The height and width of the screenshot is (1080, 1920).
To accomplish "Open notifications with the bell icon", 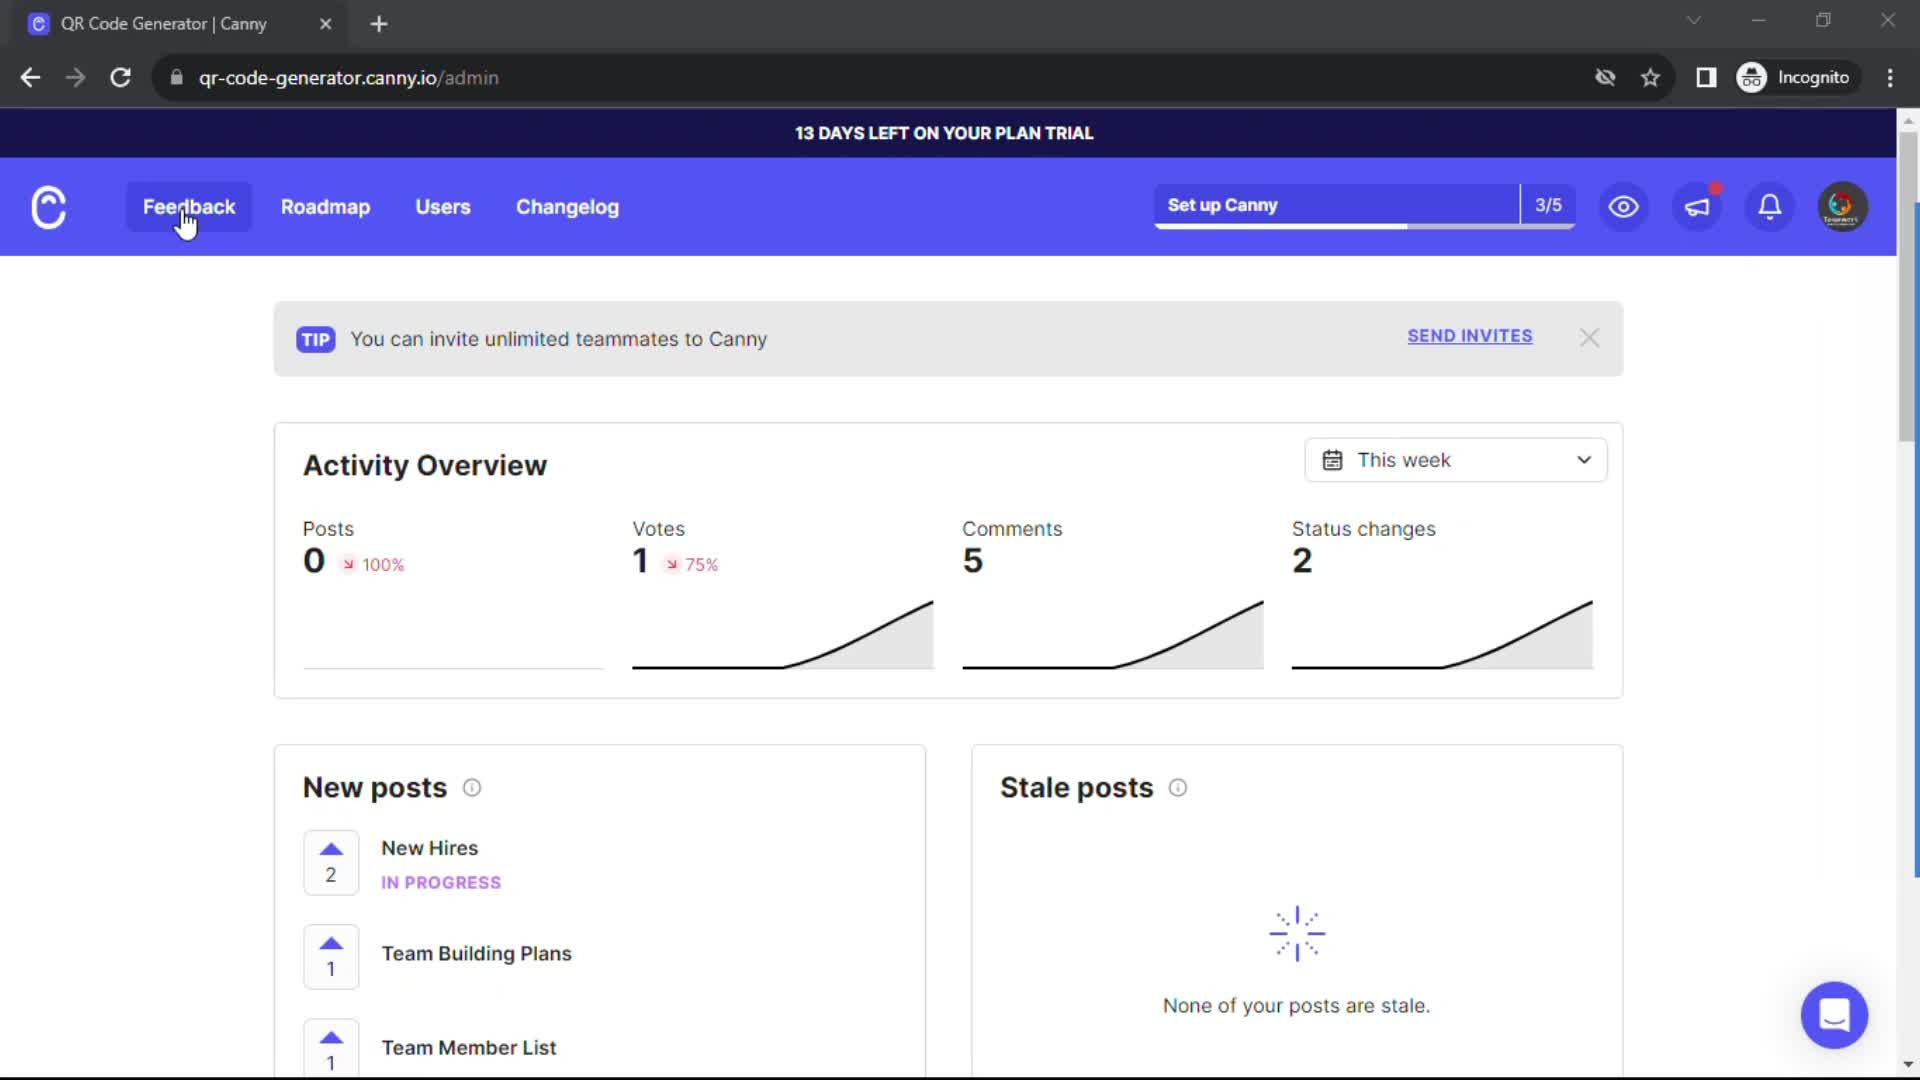I will (x=1769, y=206).
